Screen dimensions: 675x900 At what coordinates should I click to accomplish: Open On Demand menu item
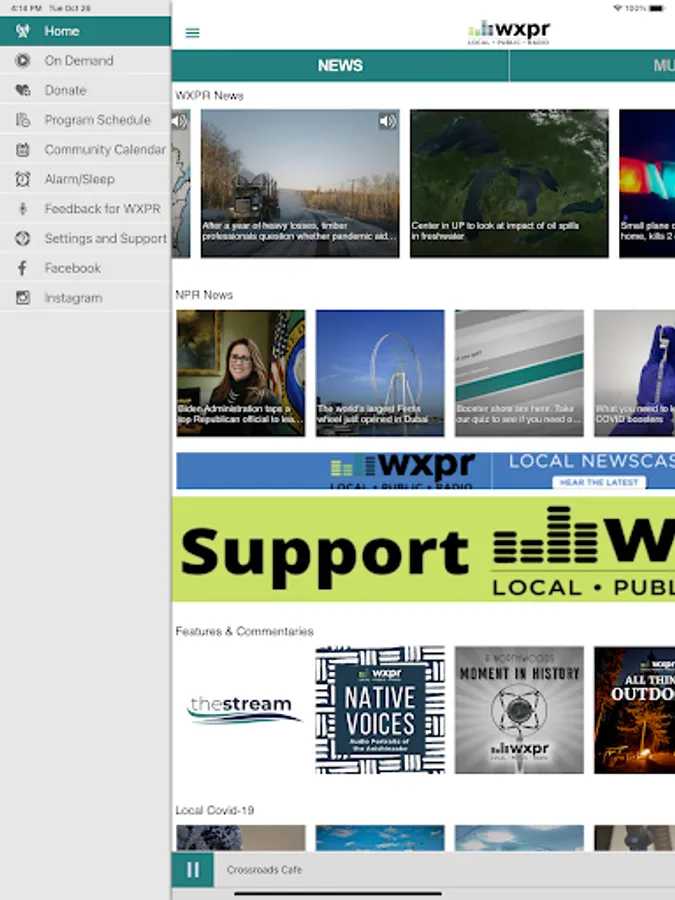coord(86,60)
